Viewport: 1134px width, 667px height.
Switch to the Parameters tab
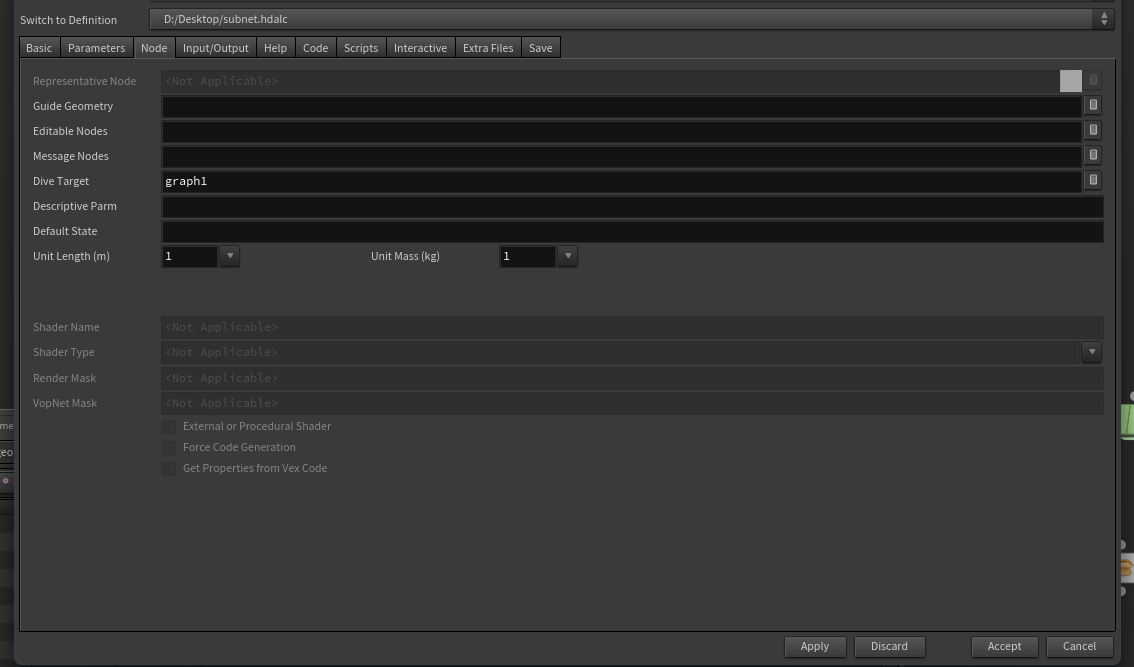tap(96, 48)
